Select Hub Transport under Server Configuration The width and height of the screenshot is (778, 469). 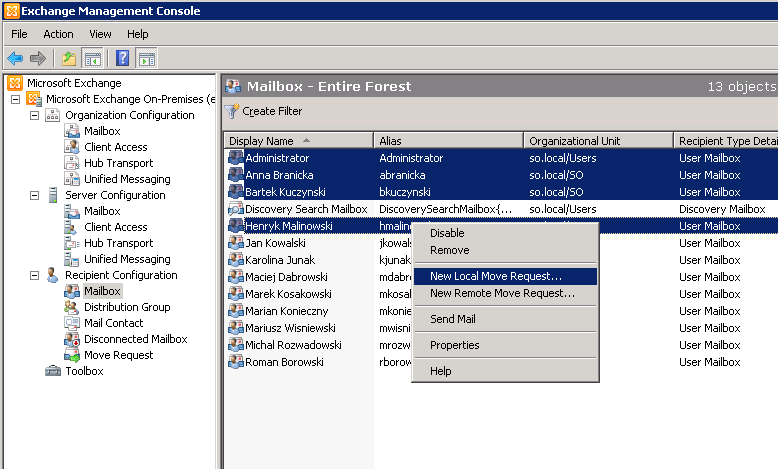119,243
